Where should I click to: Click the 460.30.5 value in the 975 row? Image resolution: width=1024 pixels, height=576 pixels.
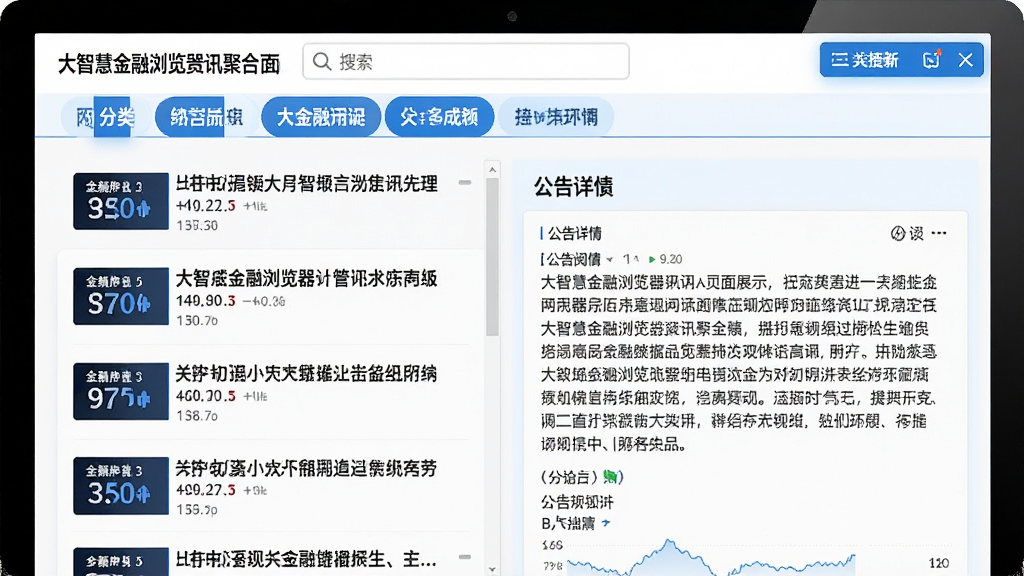206,396
